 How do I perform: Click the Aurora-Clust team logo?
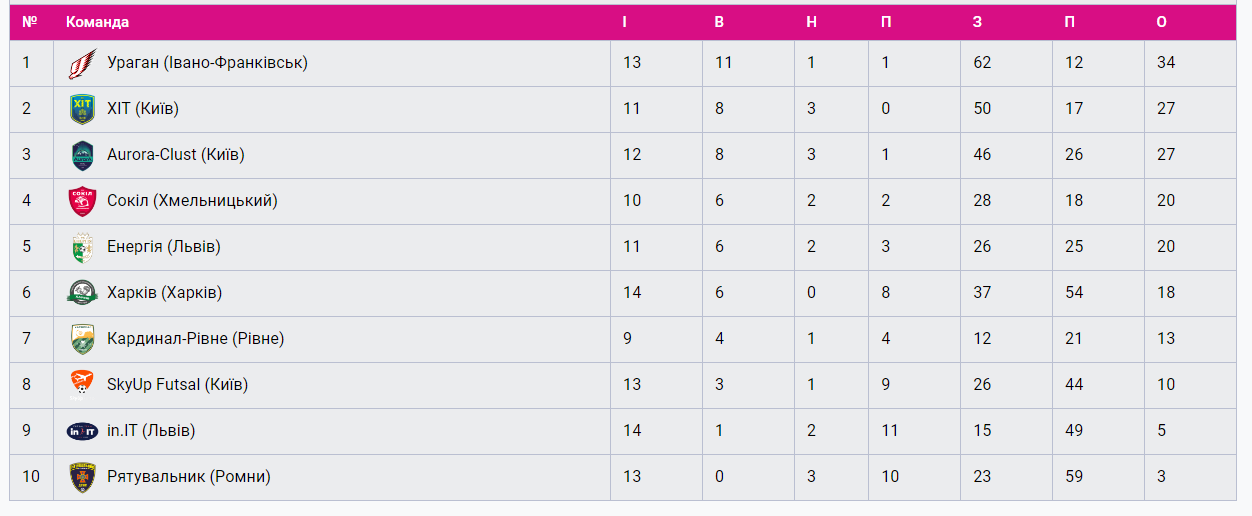82,155
